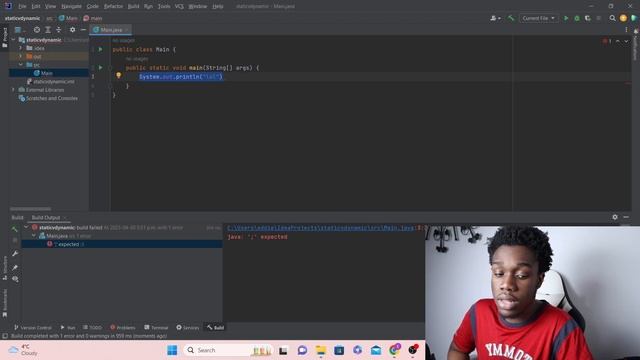Rebuild using green hammer in Build panel
Screen dimensions: 640x360
[x=15, y=229]
